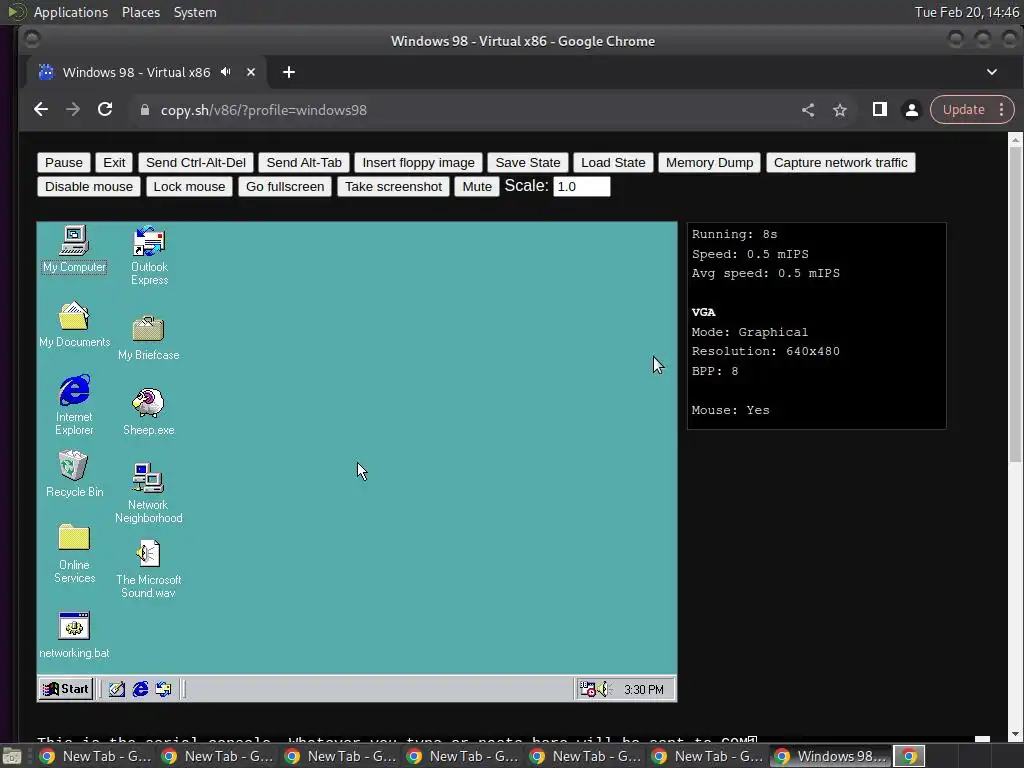Click Load State button
Screen dimensions: 1024x768
(x=613, y=163)
